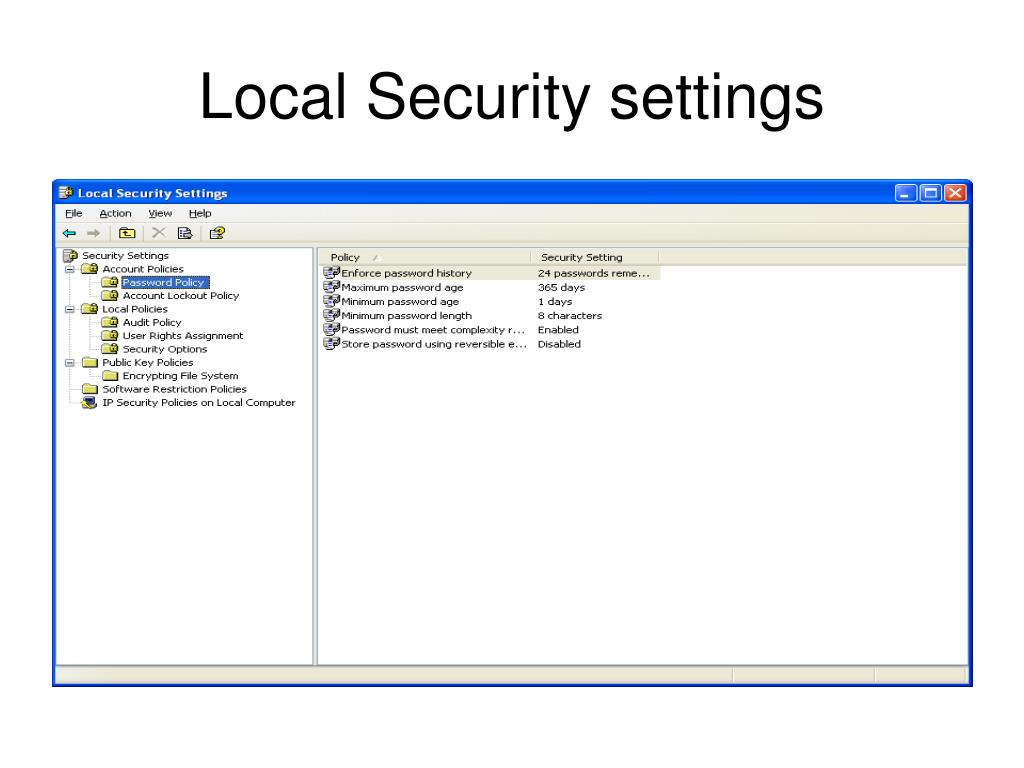Click the '1 days' setting value
Viewport: 1024px width, 768px height.
(554, 301)
